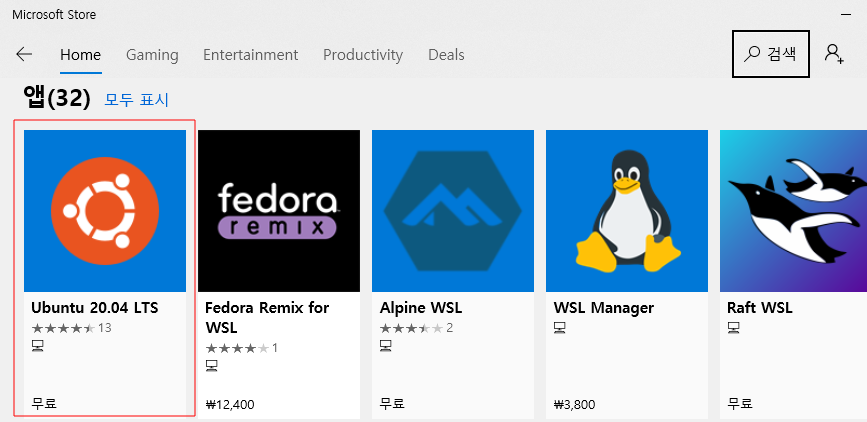Image resolution: width=867 pixels, height=422 pixels.
Task: Click the ₩3,800 price of WSL Manager
Action: coord(574,404)
